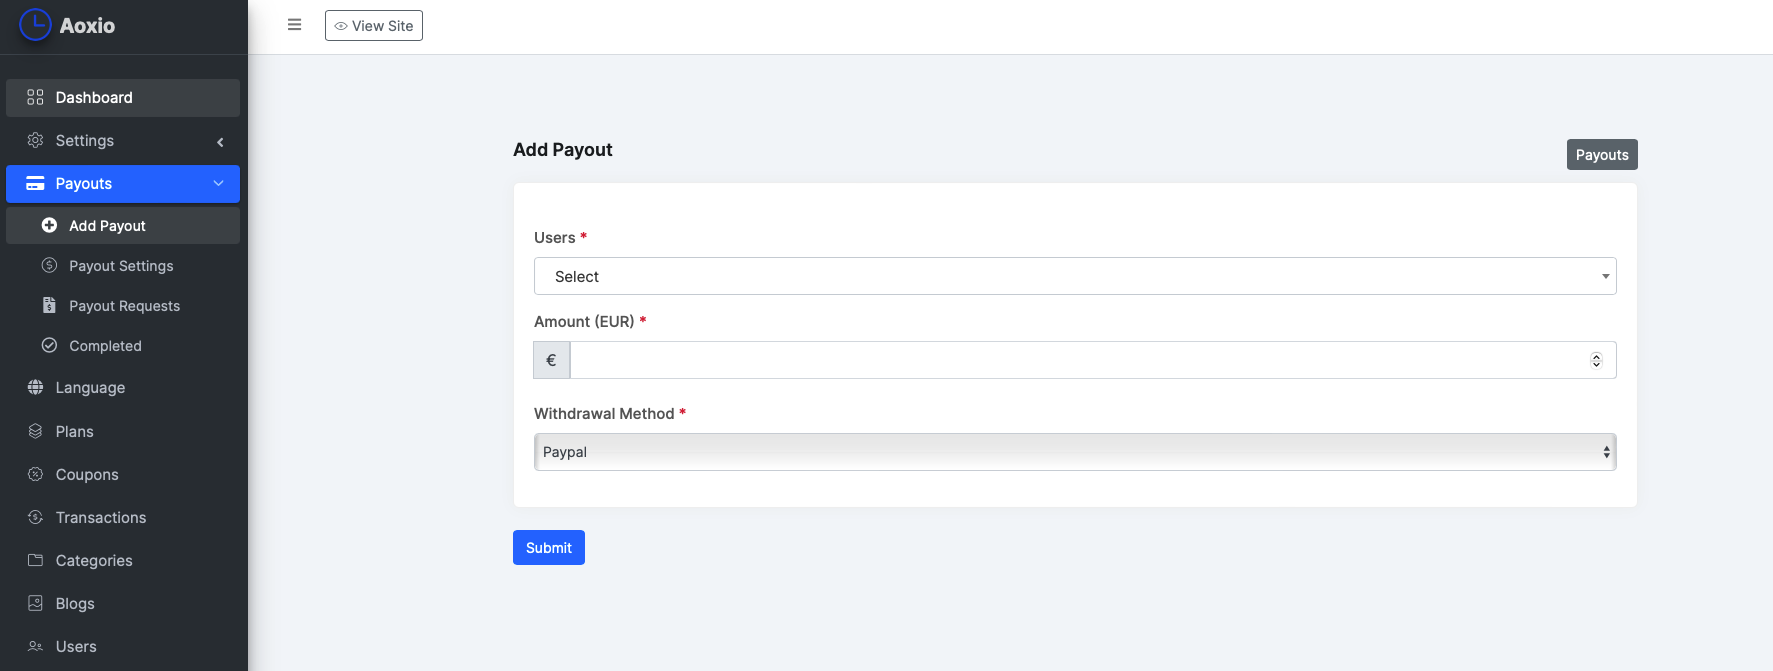Open the Withdrawal Method dropdown
The width and height of the screenshot is (1773, 671).
point(1074,452)
